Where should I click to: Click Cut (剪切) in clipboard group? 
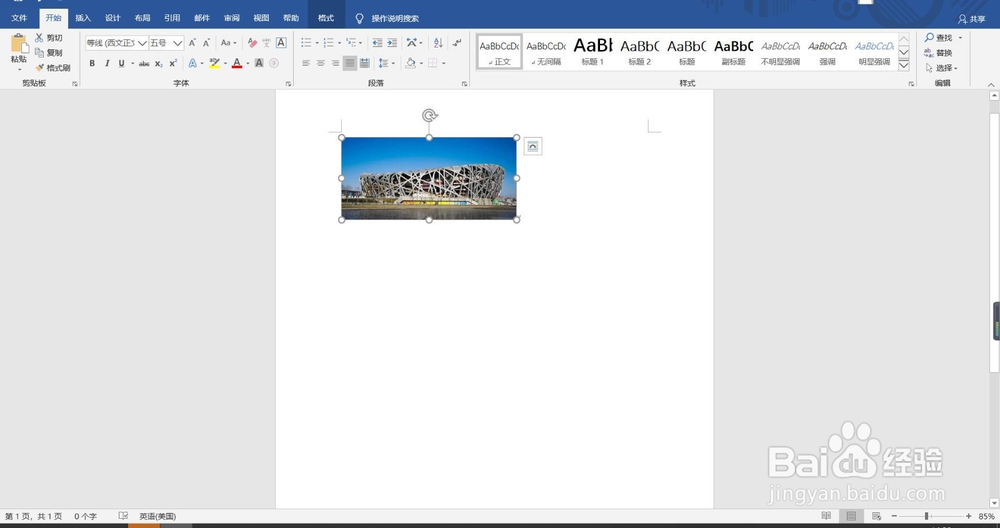pos(48,38)
